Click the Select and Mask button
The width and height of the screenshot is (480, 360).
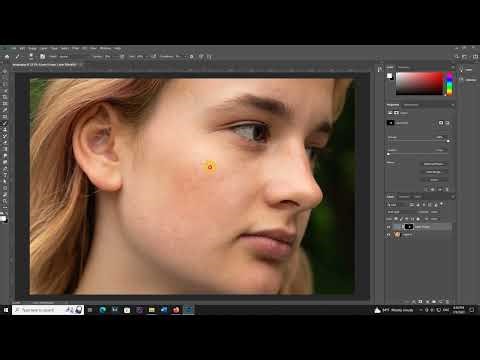coord(434,164)
